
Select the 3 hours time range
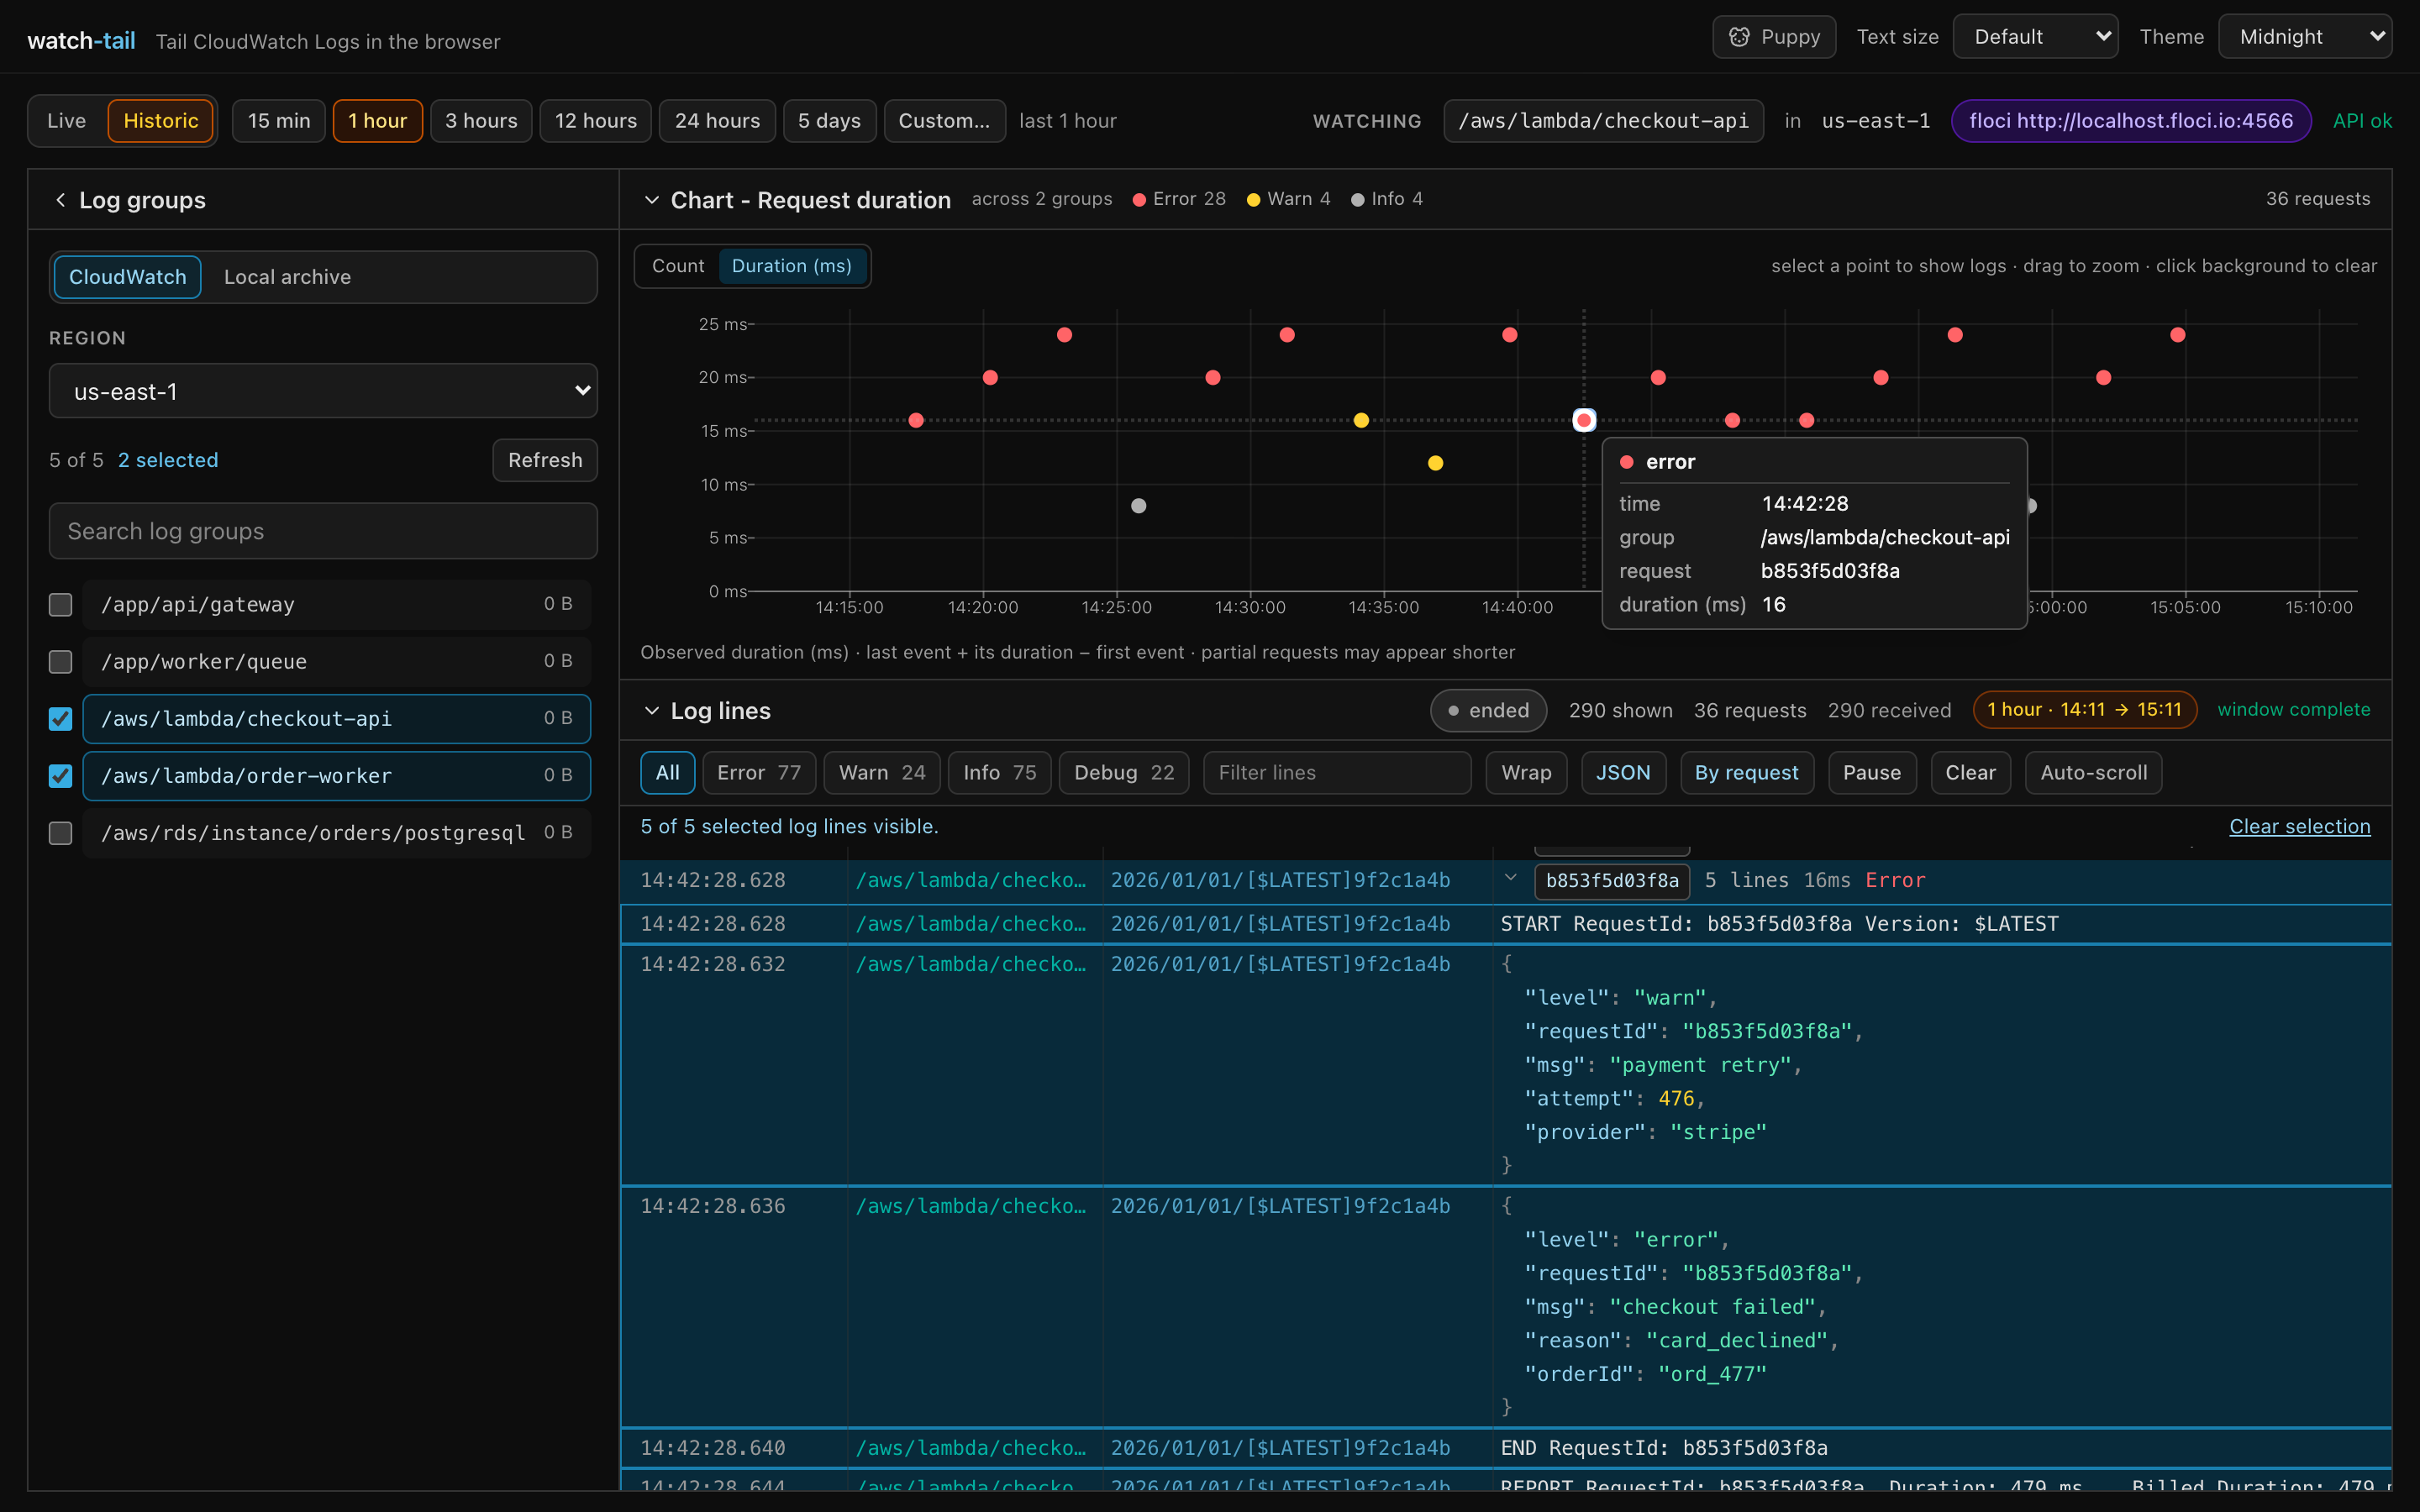tap(481, 121)
